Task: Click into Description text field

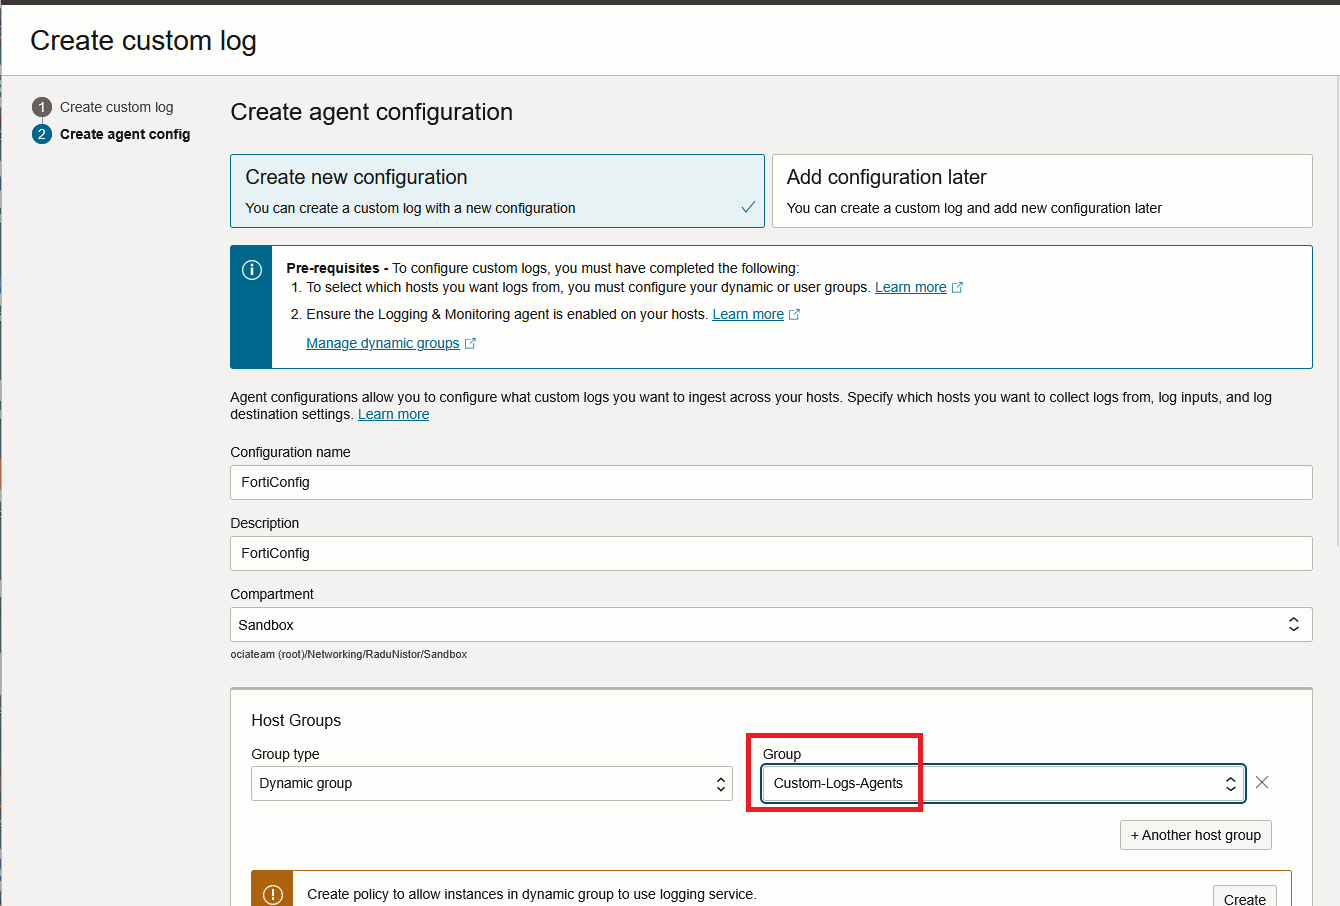Action: coord(770,553)
